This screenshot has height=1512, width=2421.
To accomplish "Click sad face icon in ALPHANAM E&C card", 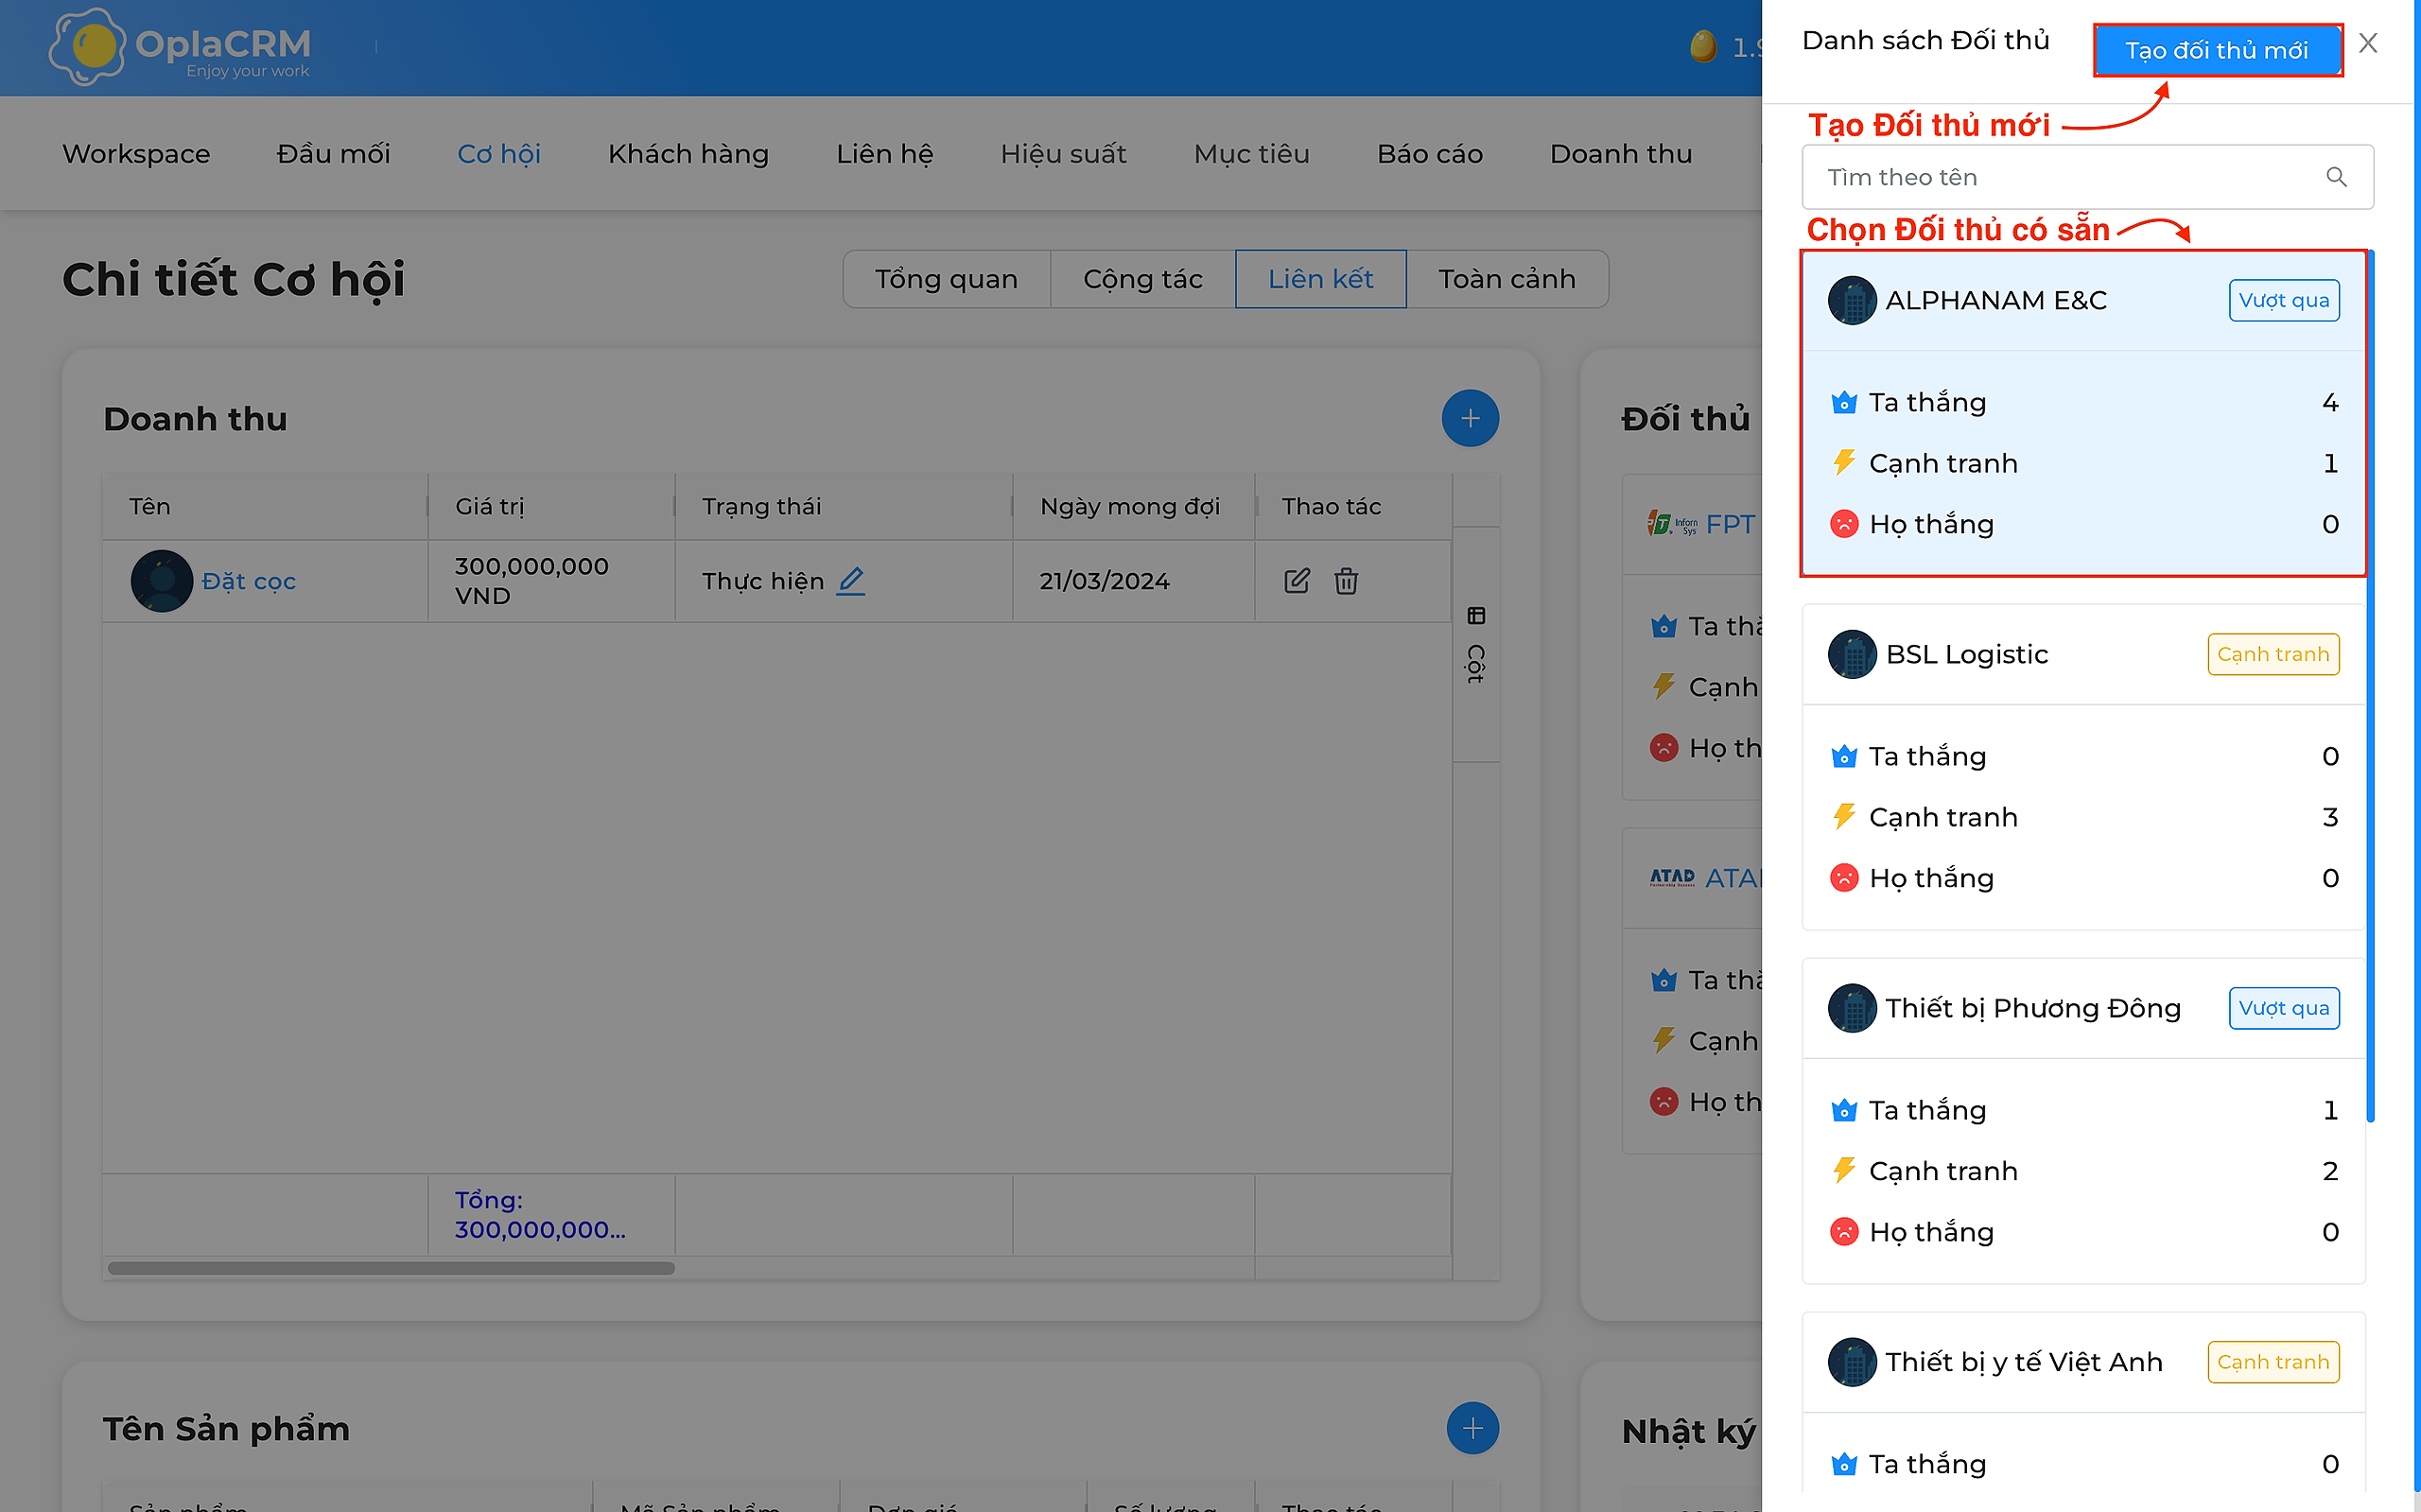I will (1844, 524).
